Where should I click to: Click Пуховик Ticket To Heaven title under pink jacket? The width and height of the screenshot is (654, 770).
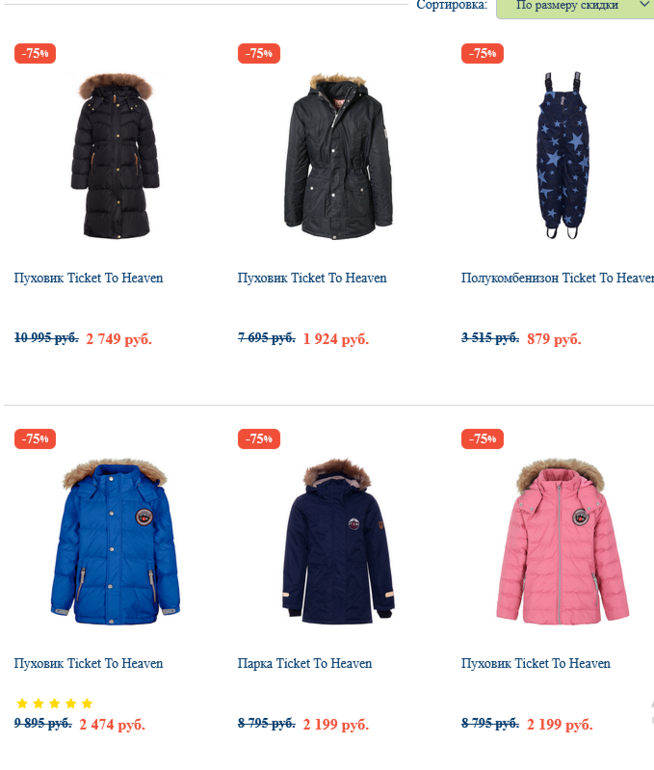[536, 663]
